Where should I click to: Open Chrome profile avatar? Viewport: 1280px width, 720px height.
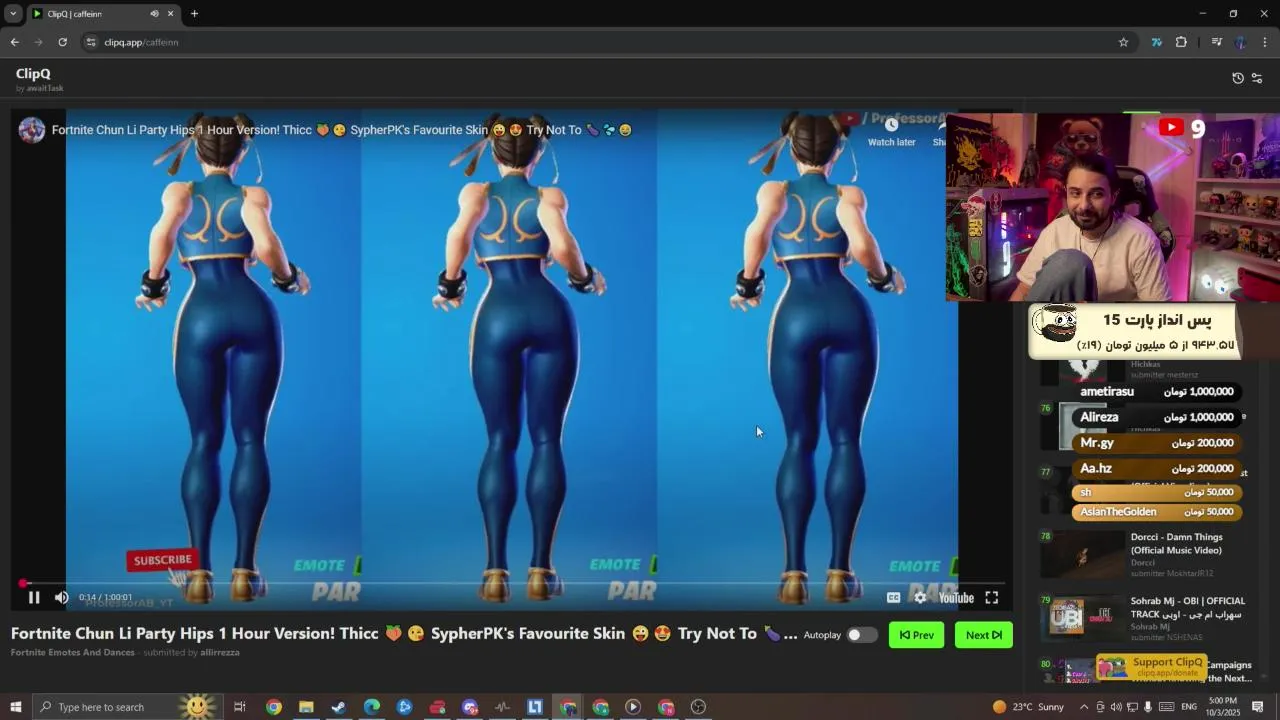(1241, 42)
